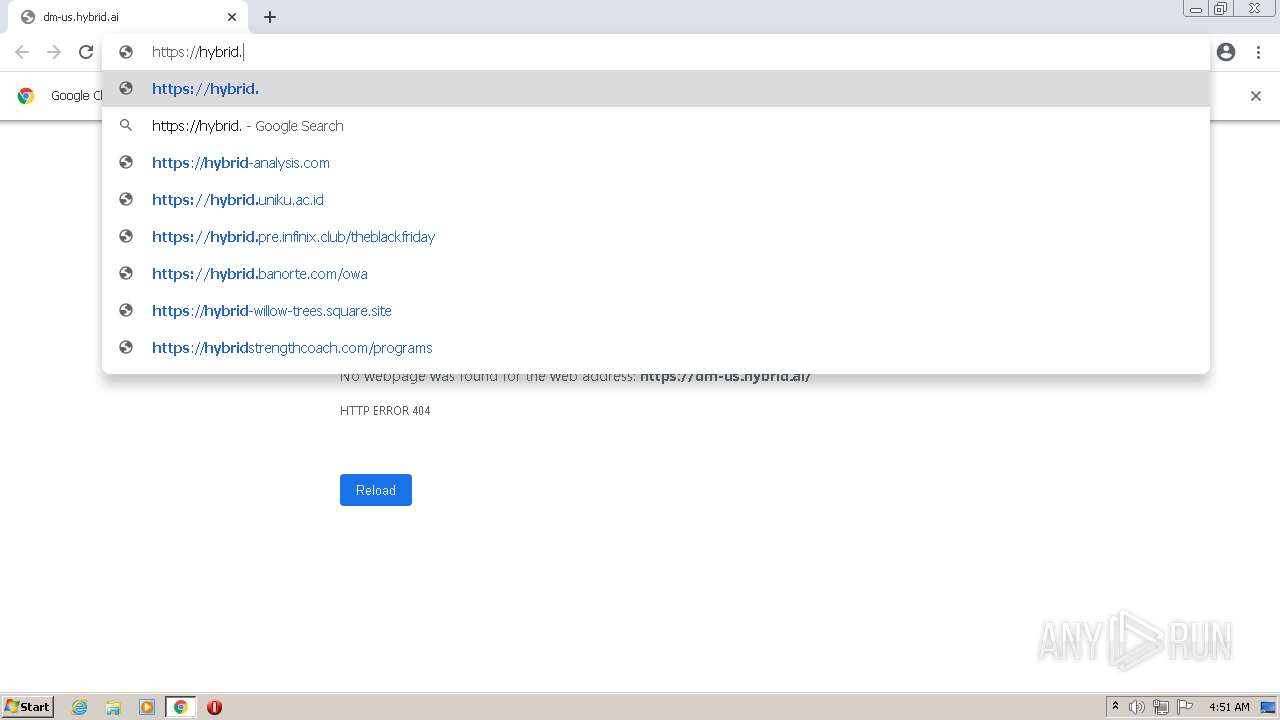Click globe icon beside hybrid.pre.infinix.club suggestion
This screenshot has height=720, width=1280.
click(126, 237)
